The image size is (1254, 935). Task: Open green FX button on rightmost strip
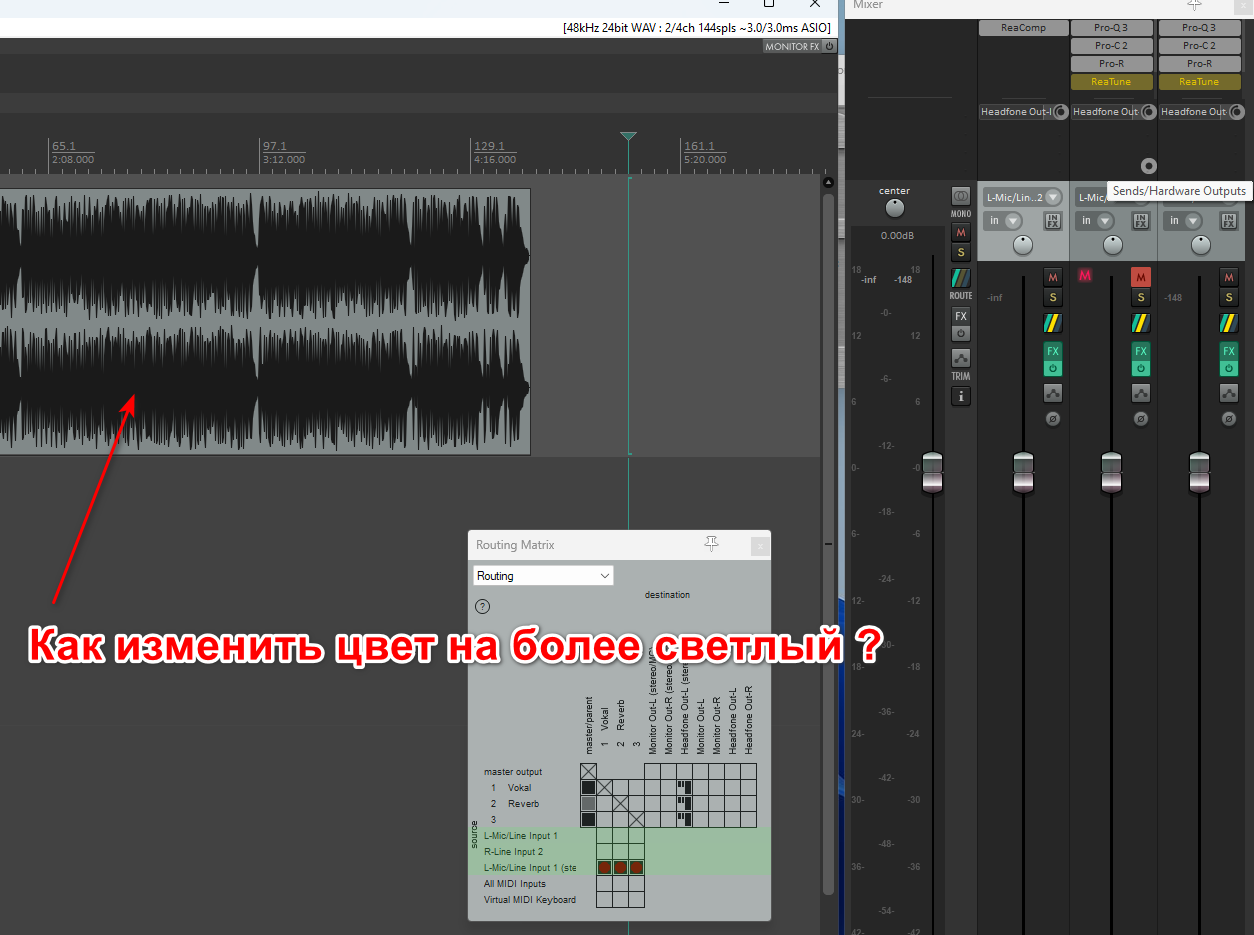(x=1229, y=351)
